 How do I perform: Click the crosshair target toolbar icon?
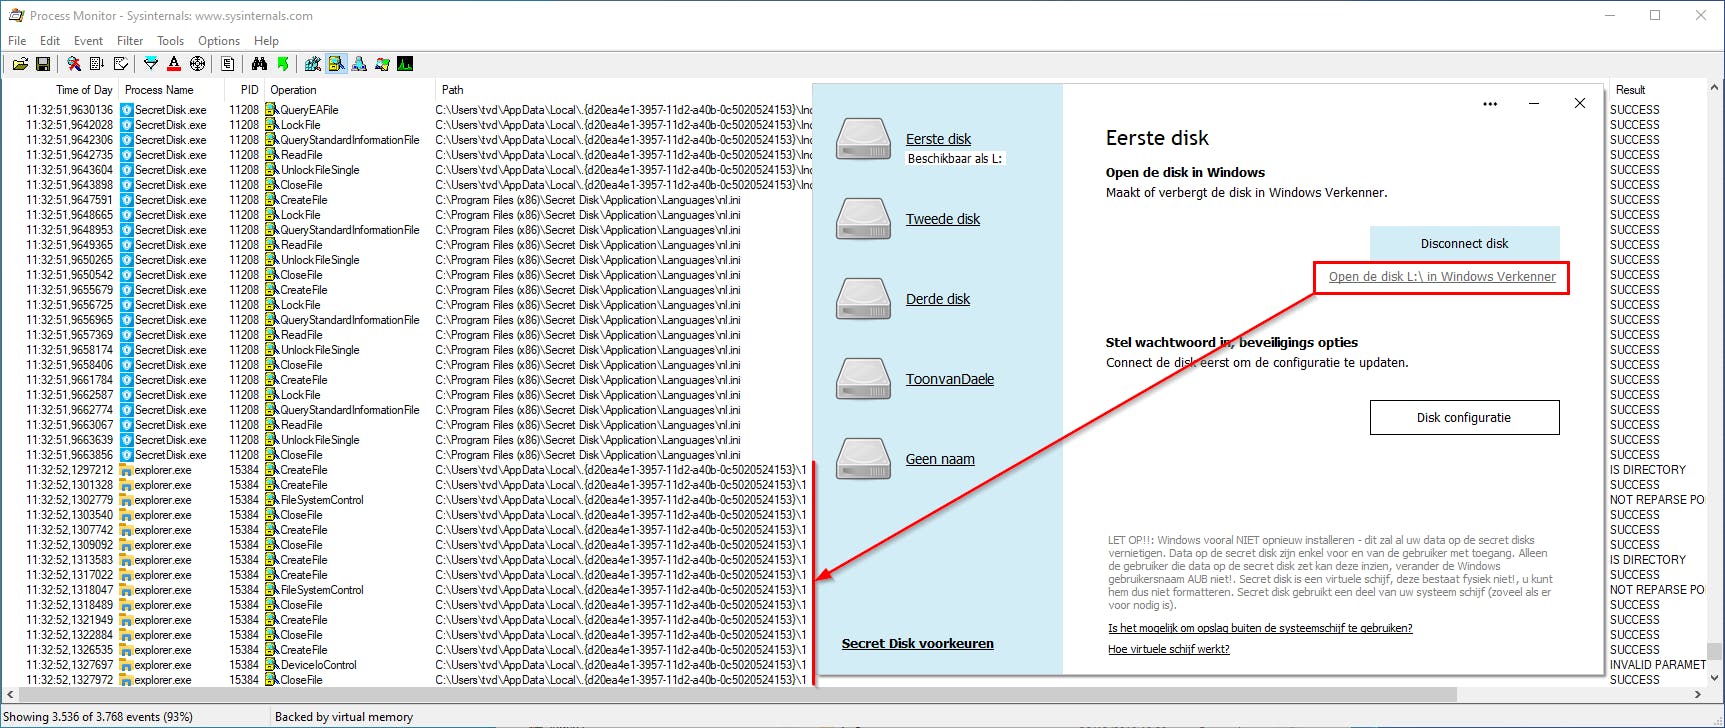[197, 64]
